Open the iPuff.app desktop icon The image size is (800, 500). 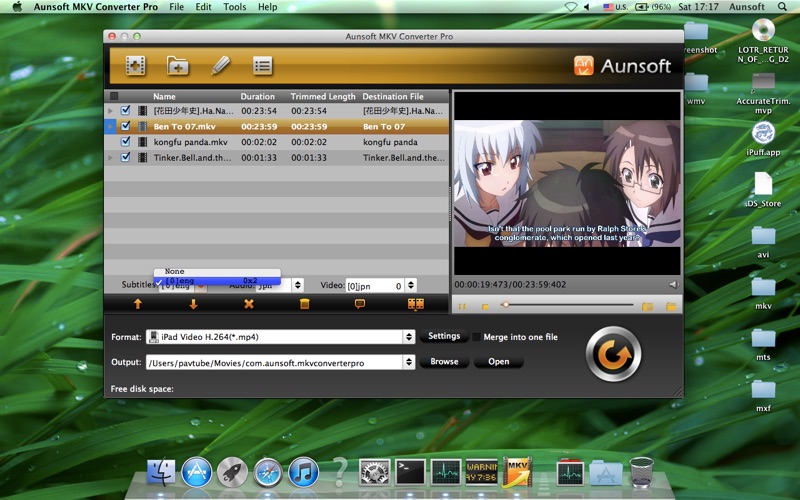pos(763,139)
